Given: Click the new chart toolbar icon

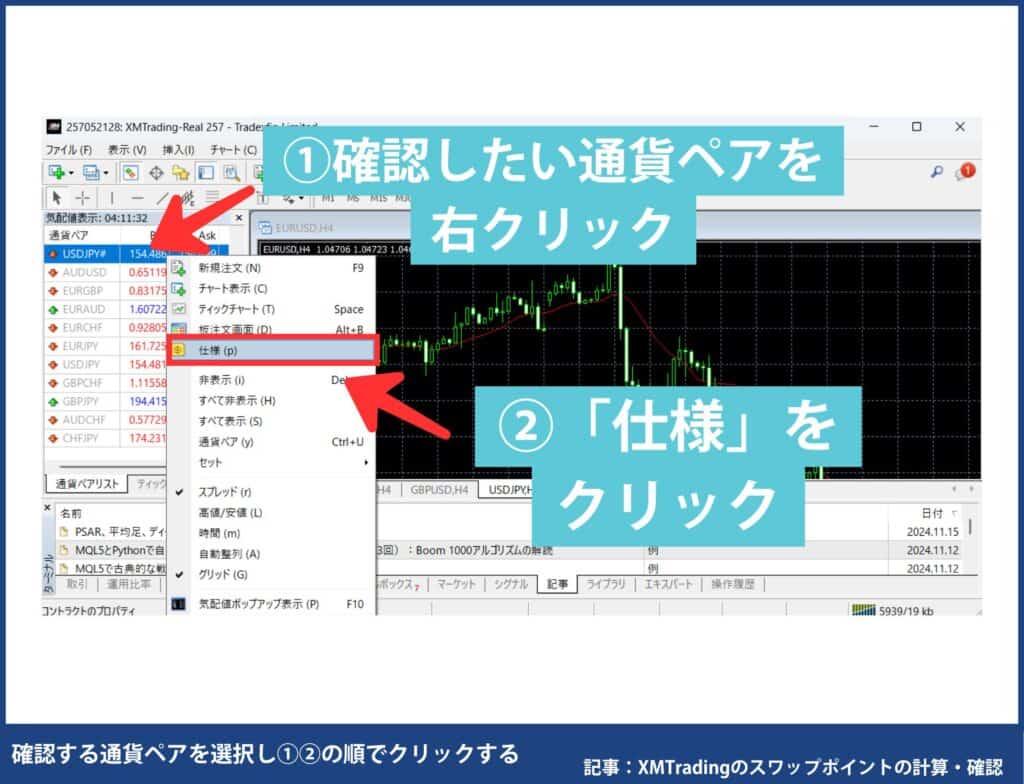Looking at the screenshot, I should (56, 172).
